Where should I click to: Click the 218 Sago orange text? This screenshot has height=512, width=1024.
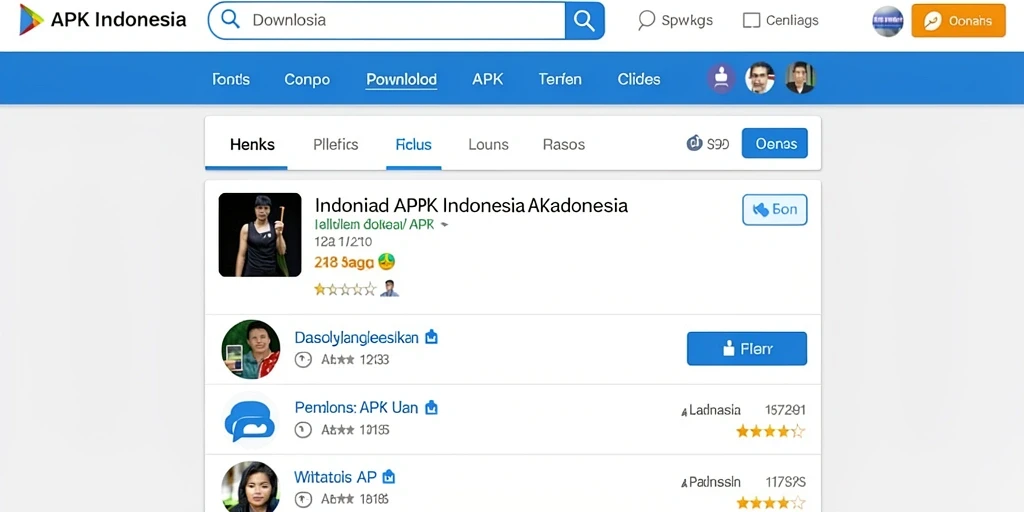click(344, 263)
